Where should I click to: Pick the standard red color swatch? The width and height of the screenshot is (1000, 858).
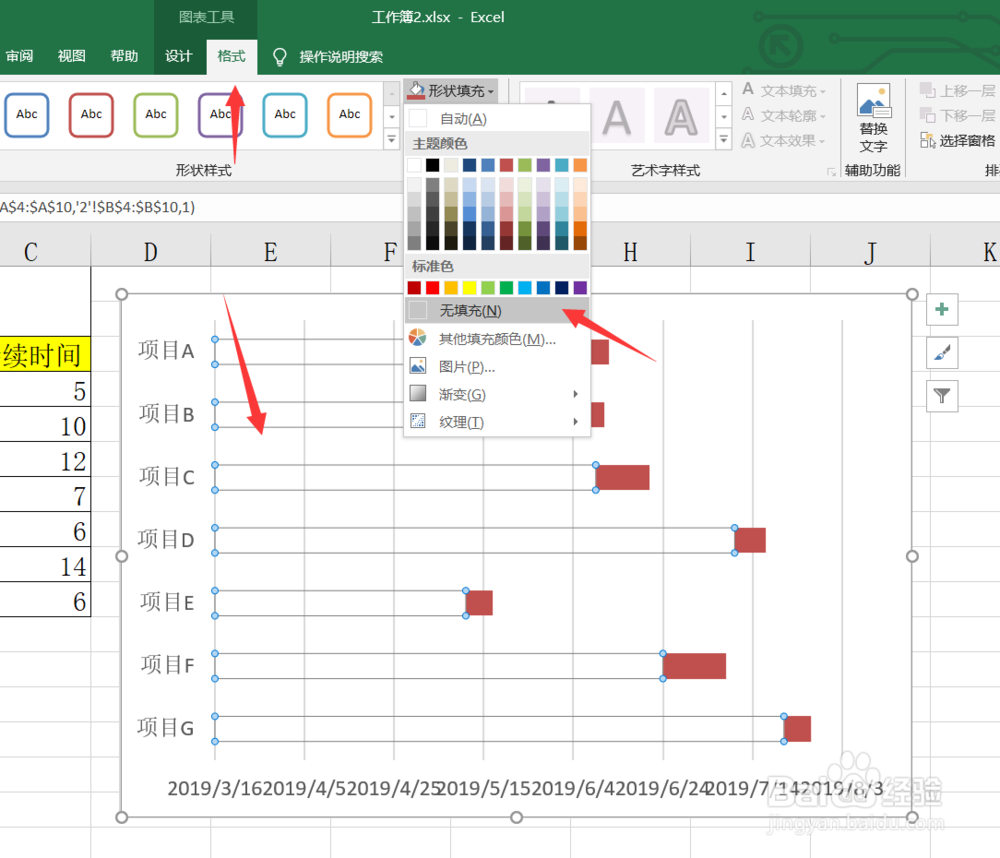click(x=432, y=288)
